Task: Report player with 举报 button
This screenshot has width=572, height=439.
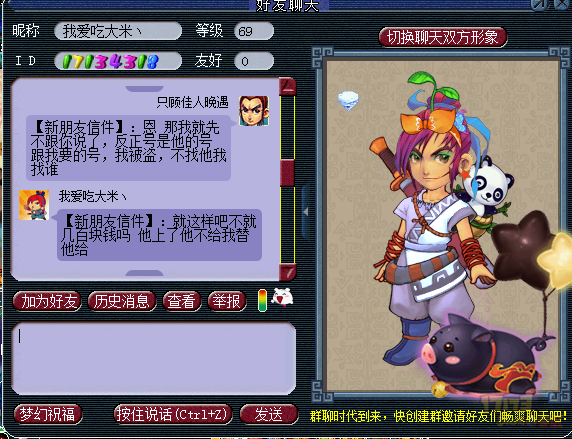Action: pos(227,301)
